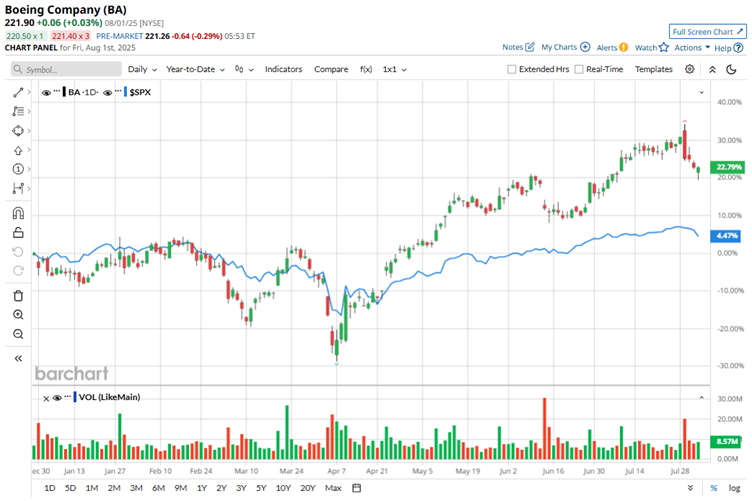Image resolution: width=752 pixels, height=501 pixels.
Task: Open the chart type dropdown
Action: [244, 70]
